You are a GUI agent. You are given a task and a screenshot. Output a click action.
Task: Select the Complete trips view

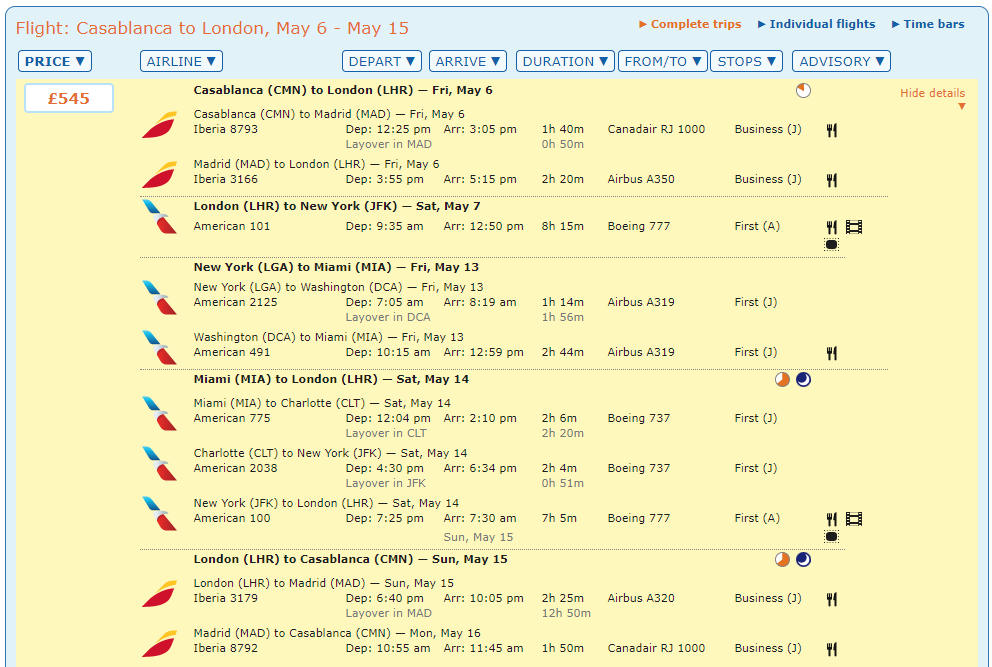tap(690, 24)
